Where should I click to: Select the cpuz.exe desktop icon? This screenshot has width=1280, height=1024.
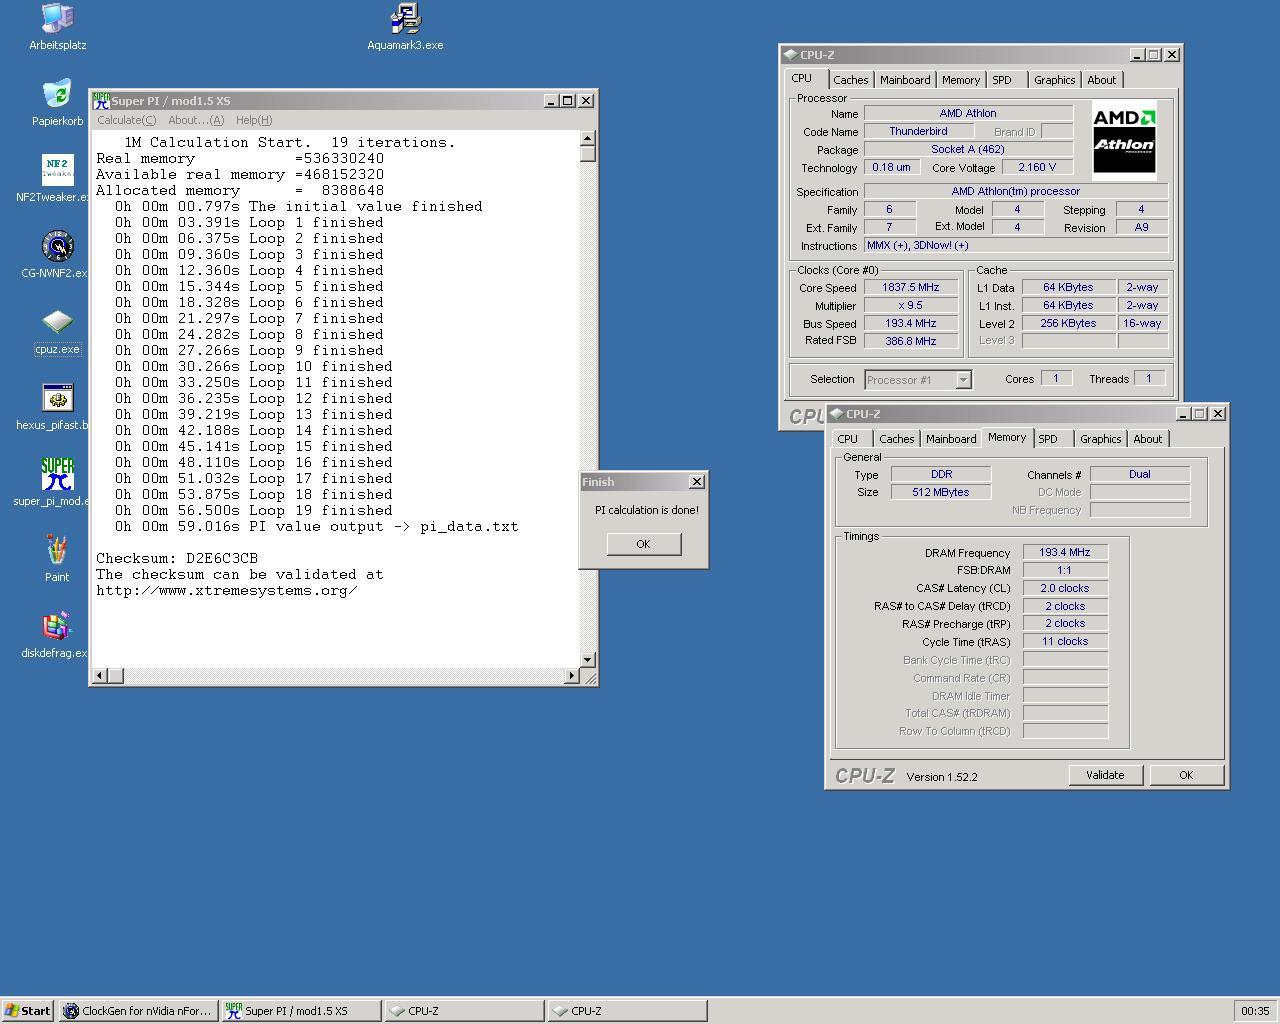pos(57,331)
